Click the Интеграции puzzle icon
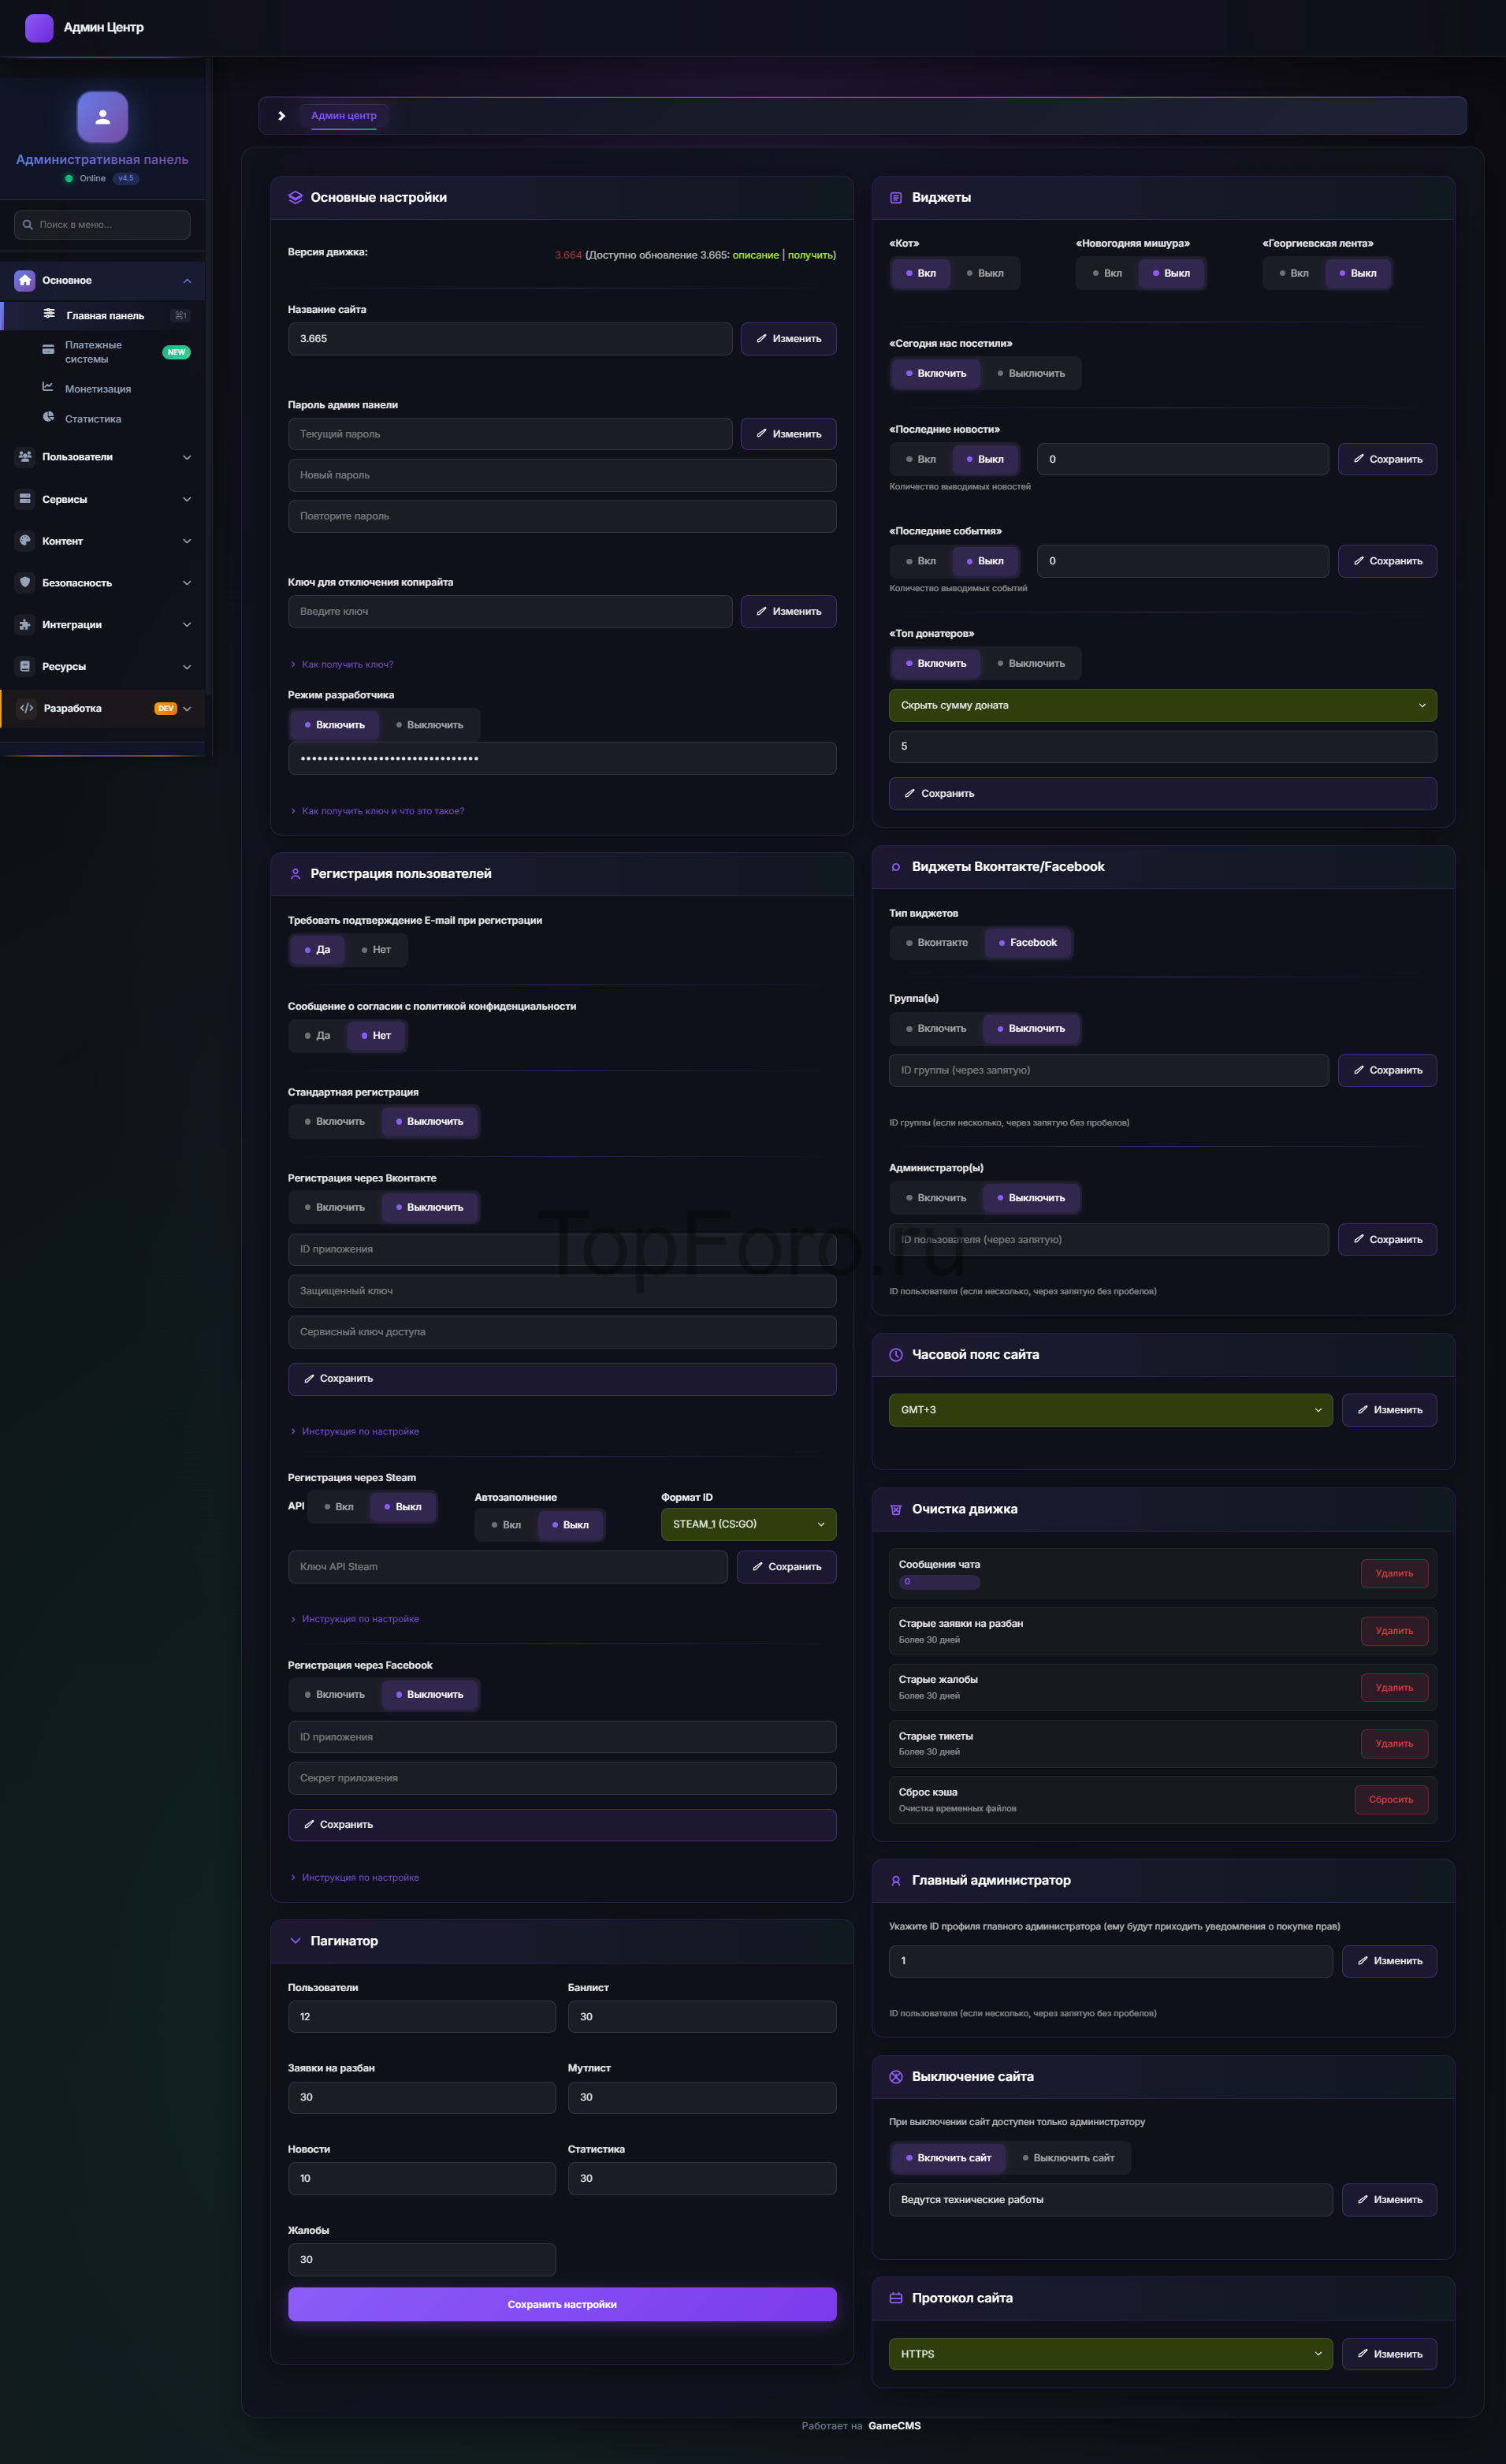Viewport: 1506px width, 2464px height. click(25, 625)
